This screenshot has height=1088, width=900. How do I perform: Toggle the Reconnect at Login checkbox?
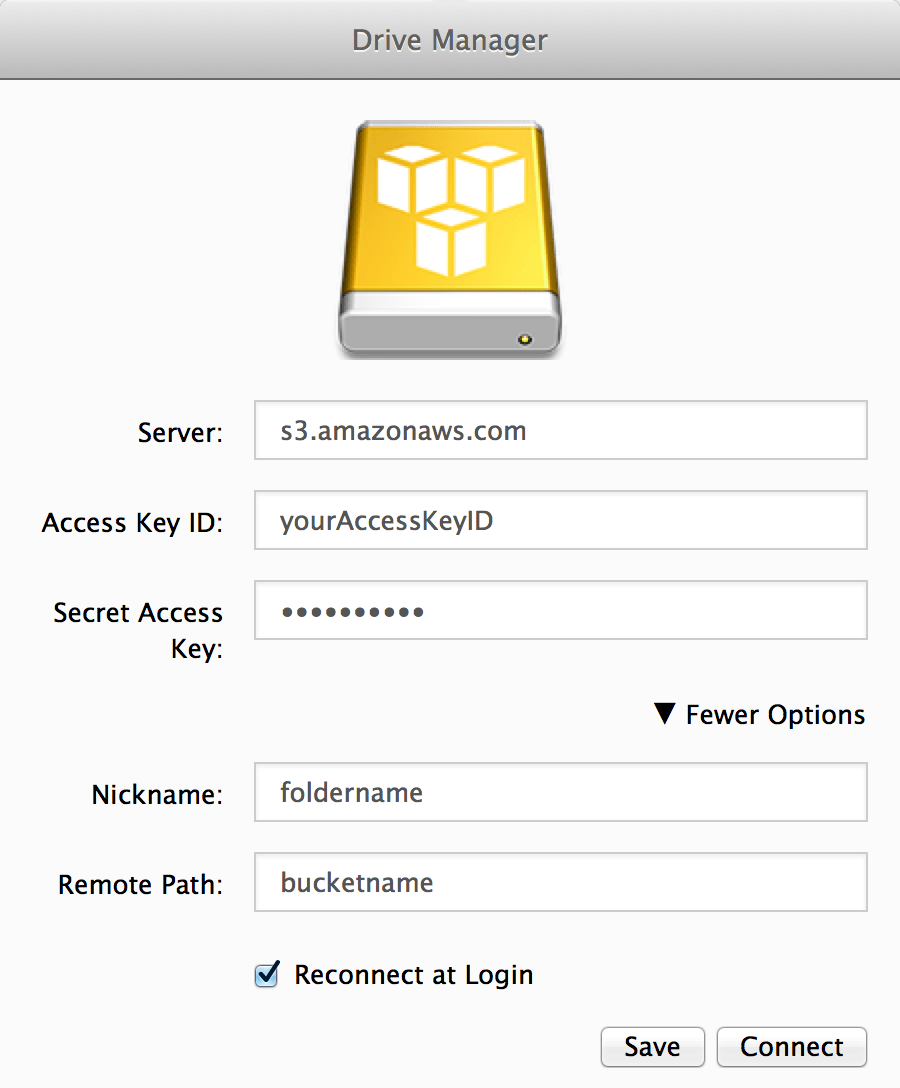click(266, 974)
